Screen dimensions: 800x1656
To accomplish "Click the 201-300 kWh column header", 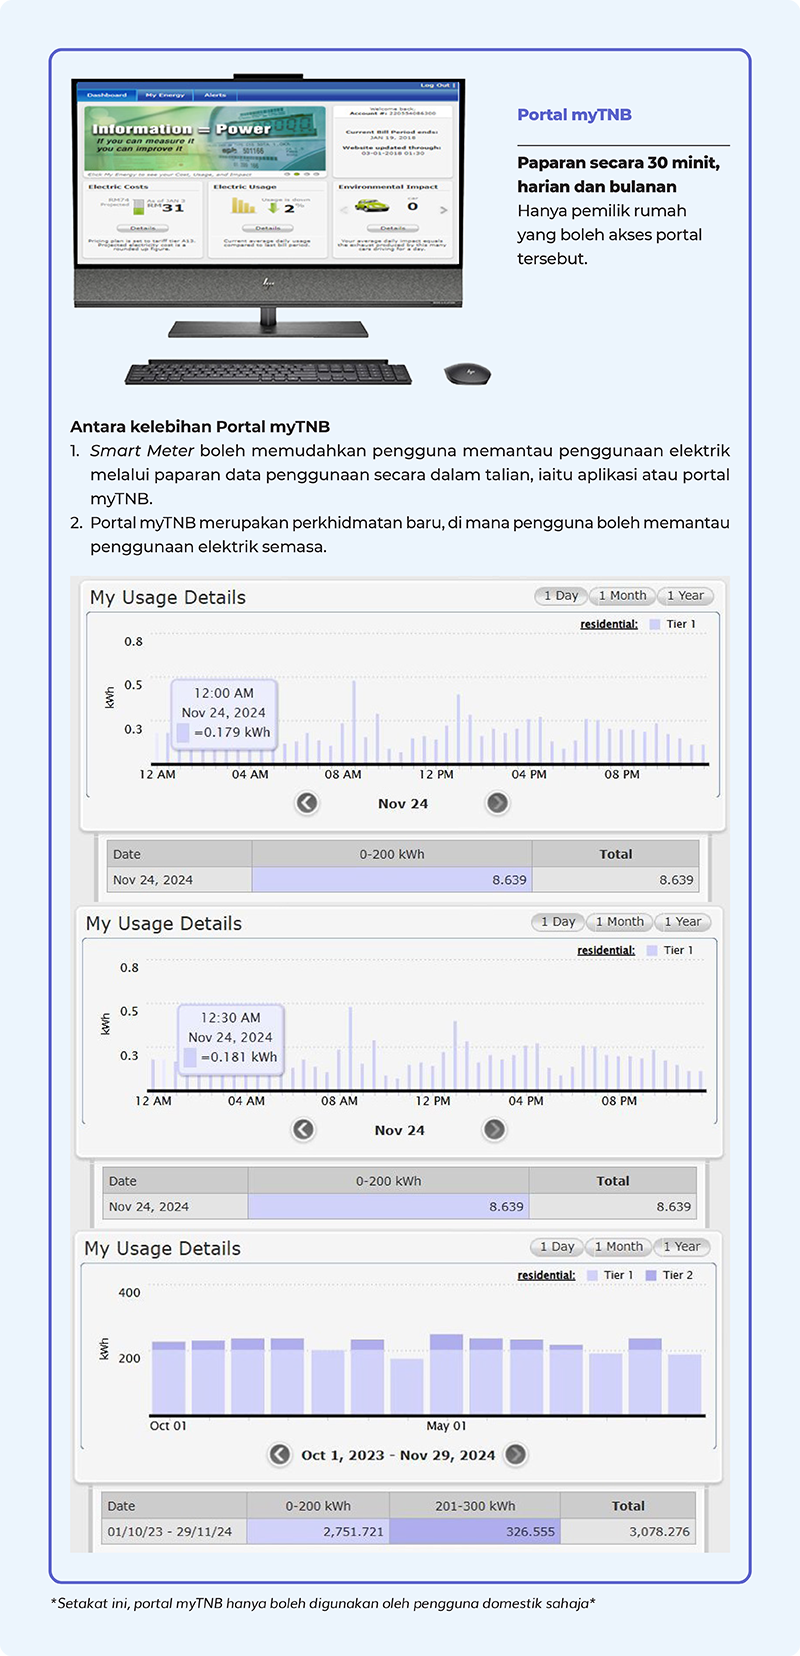I will point(475,1505).
